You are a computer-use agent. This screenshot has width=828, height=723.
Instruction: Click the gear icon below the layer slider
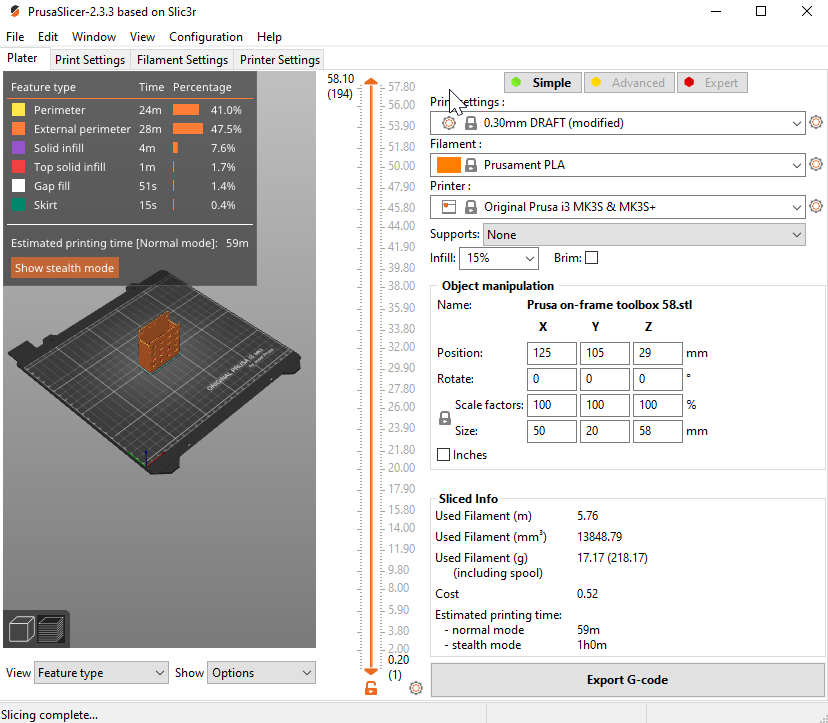coord(416,688)
